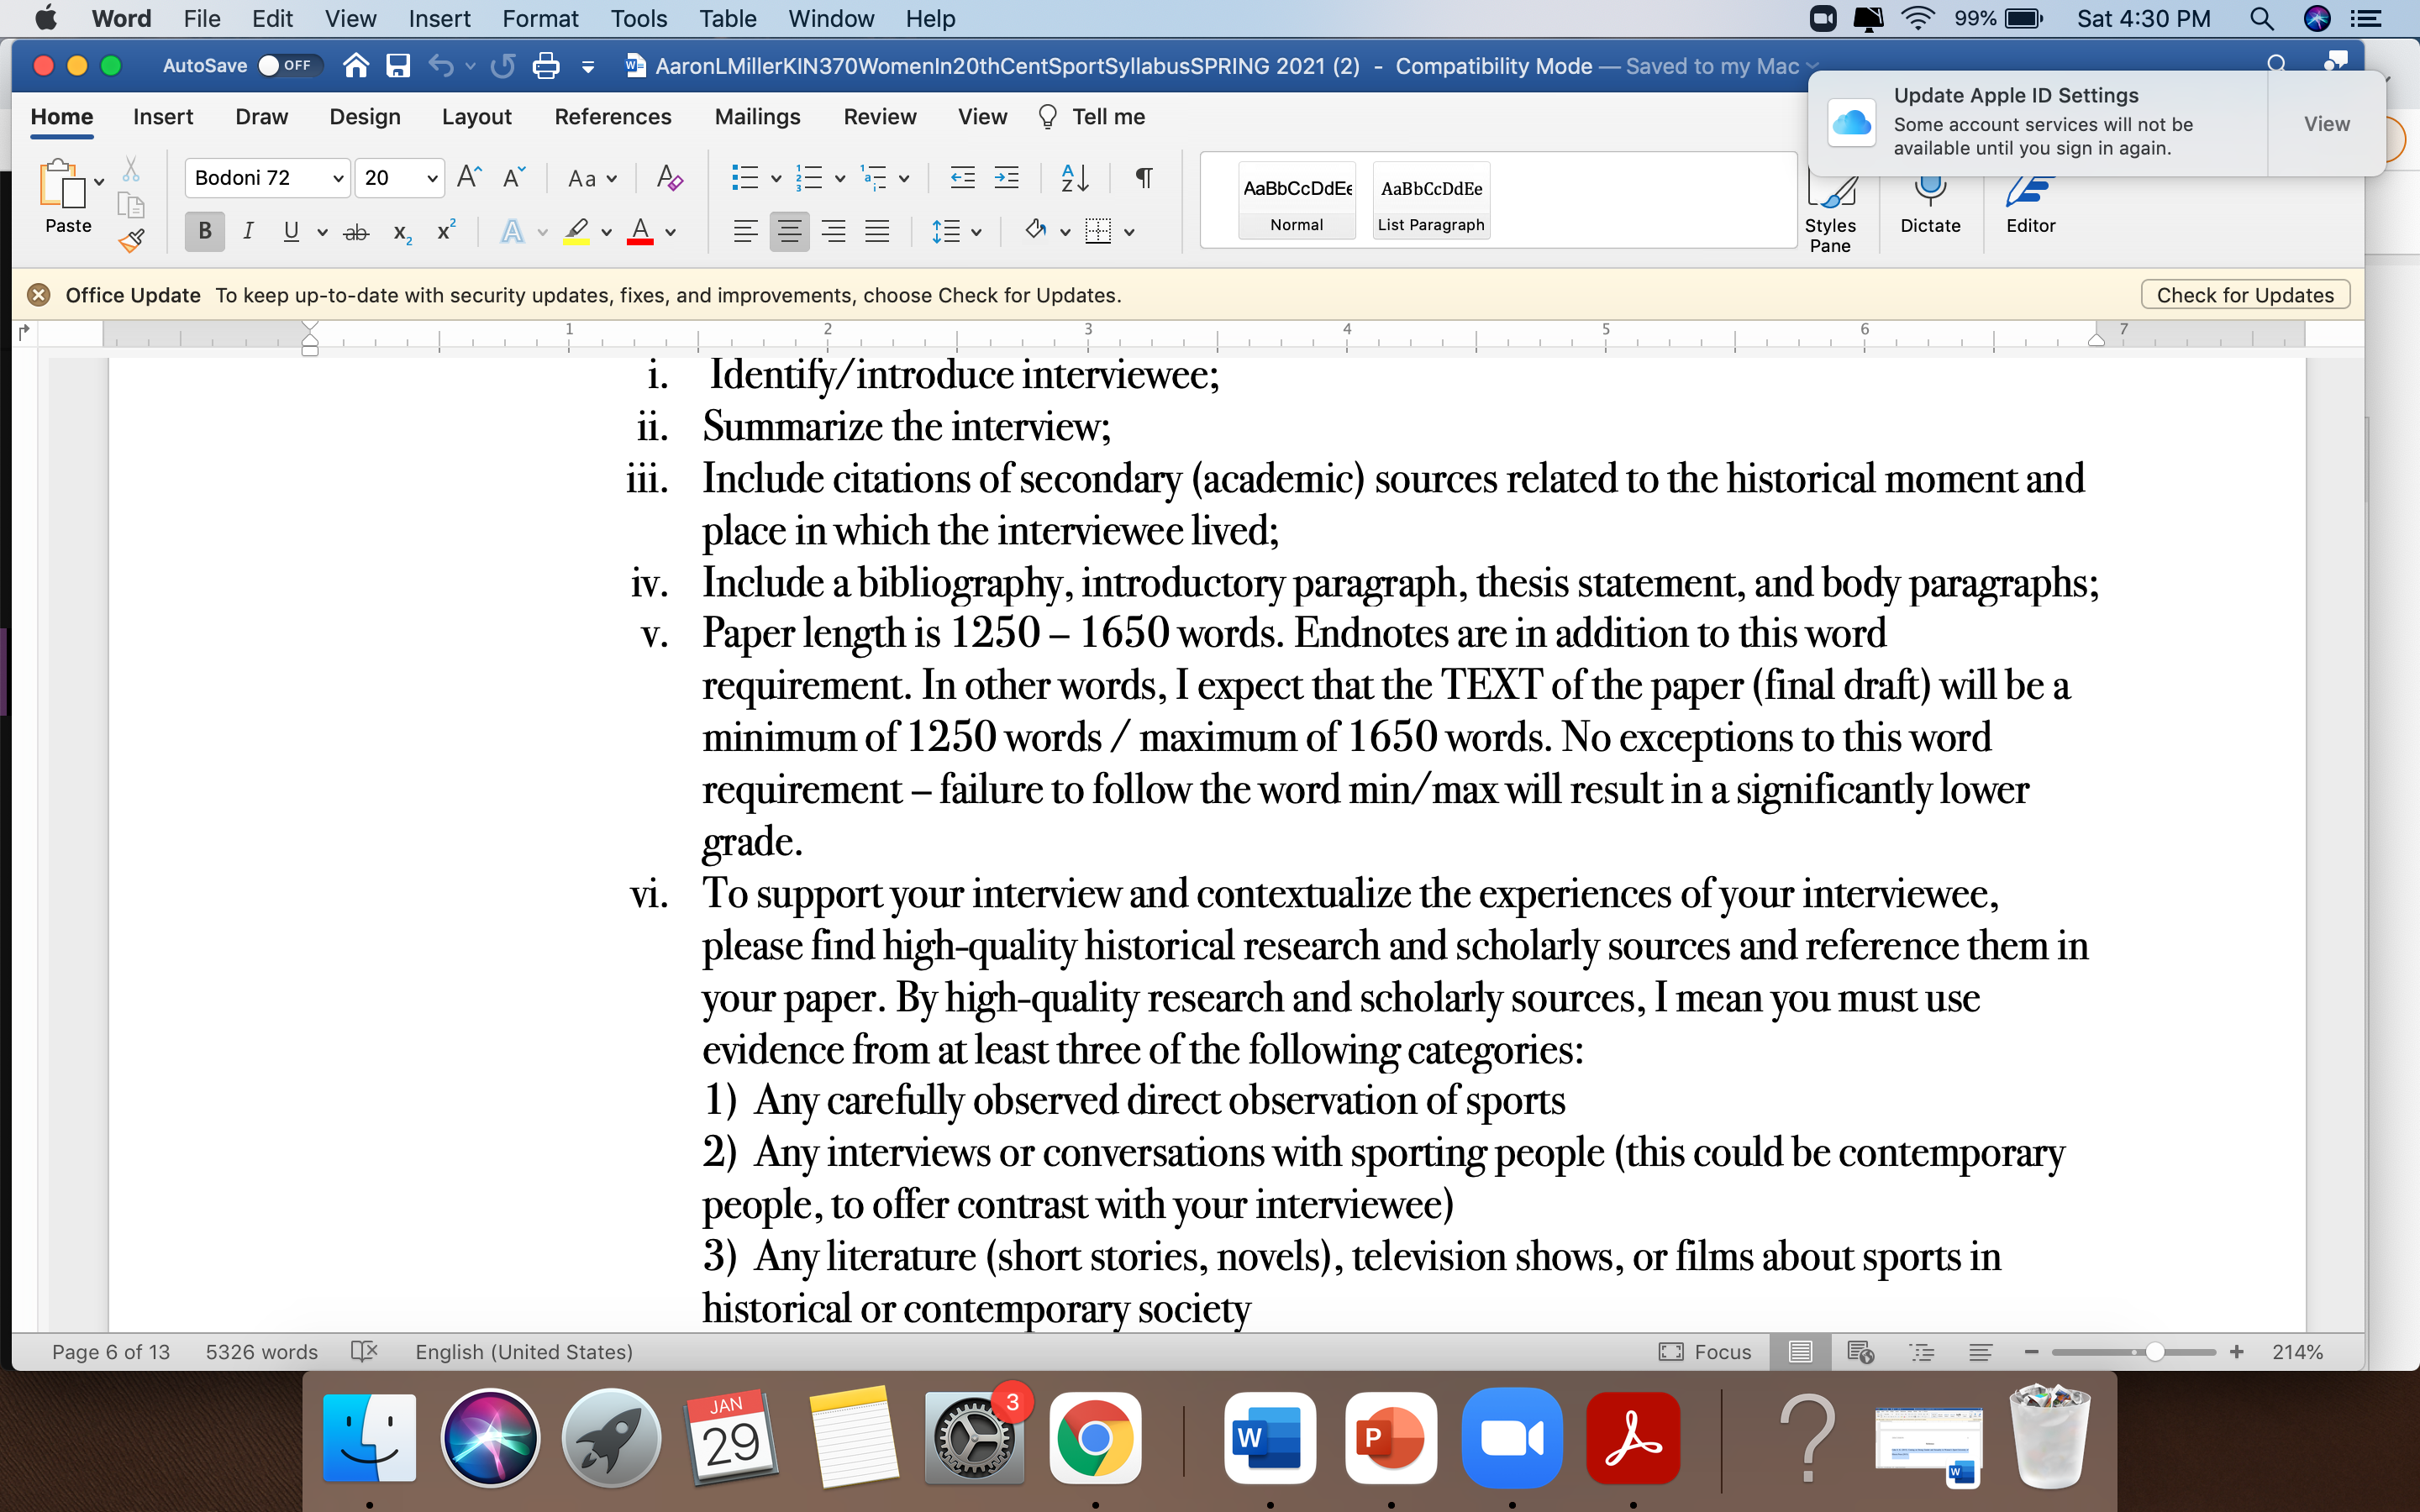
Task: Select the Format Painter brush
Action: [x=131, y=240]
